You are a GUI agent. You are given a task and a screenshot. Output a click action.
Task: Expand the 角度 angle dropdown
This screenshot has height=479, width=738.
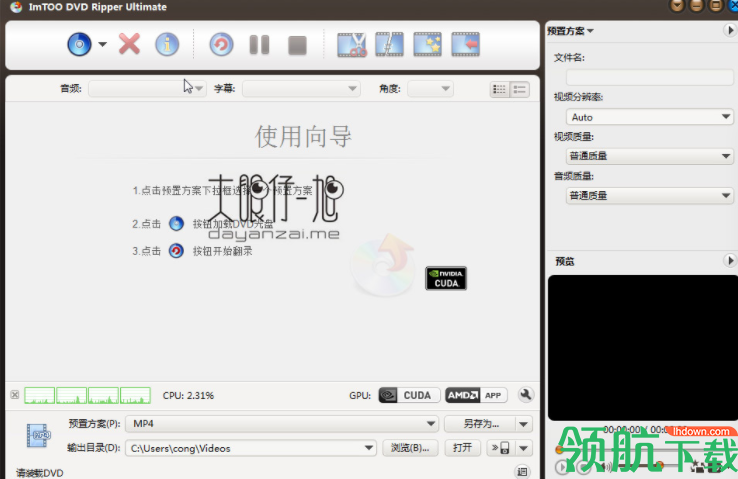coord(430,88)
